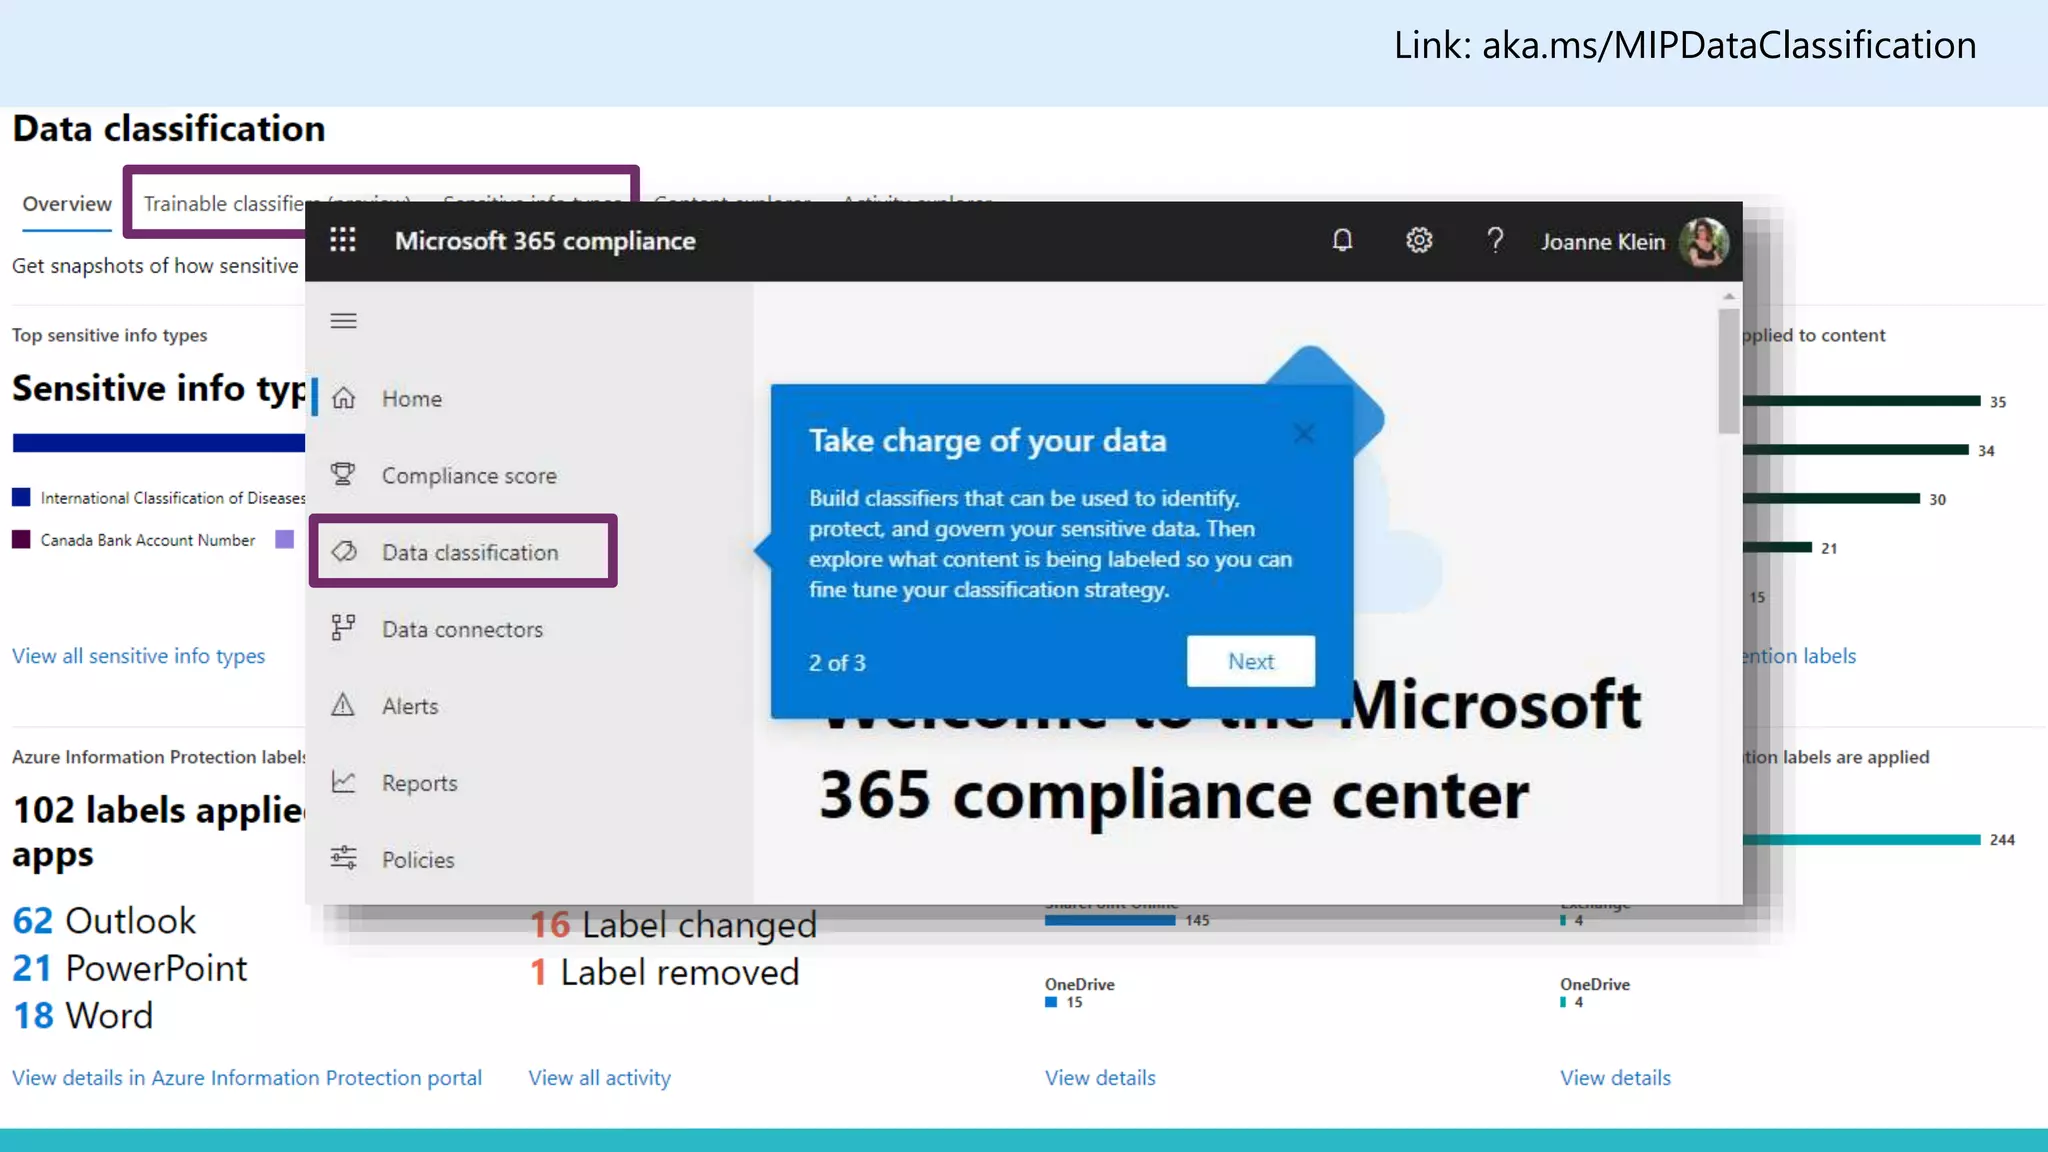Click View details under retention labels chart
2048x1152 pixels.
pos(1615,1078)
